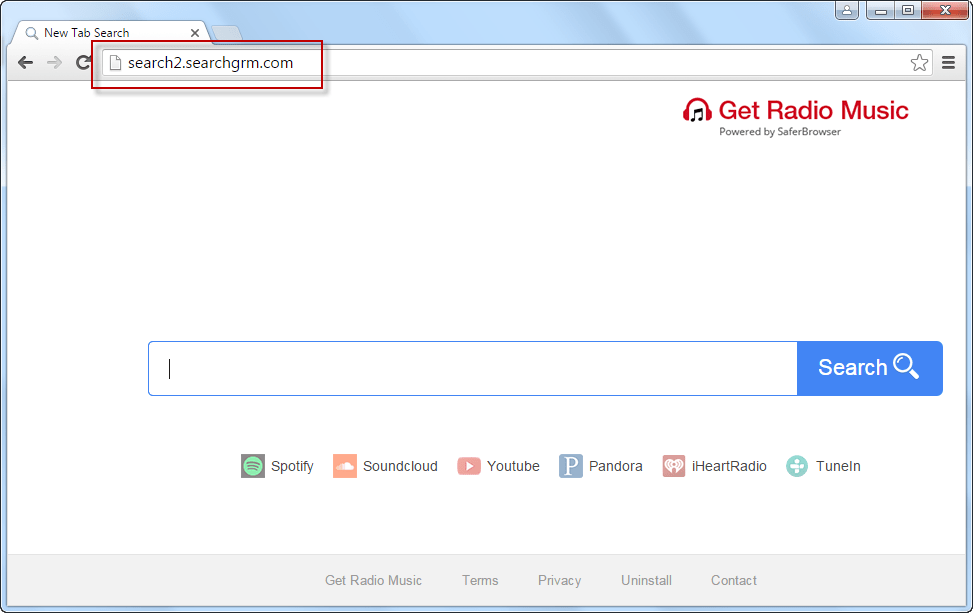Reload the current page
The image size is (973, 613).
click(x=83, y=63)
